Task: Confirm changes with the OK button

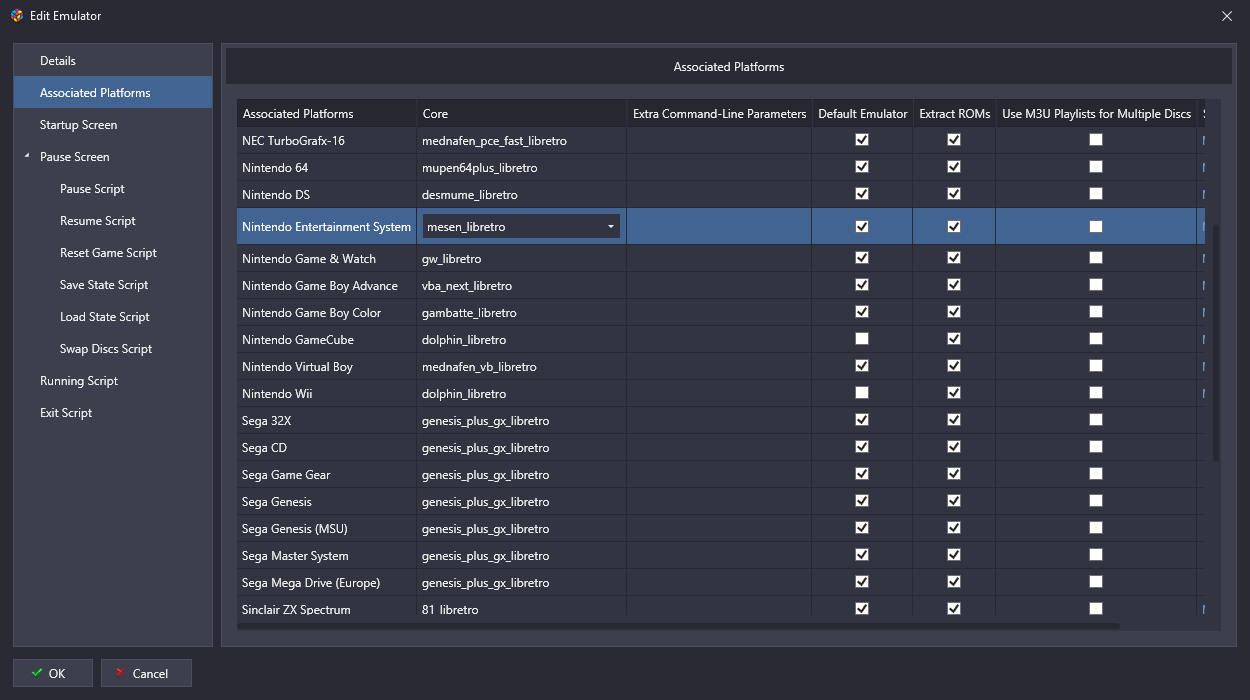Action: (x=53, y=673)
